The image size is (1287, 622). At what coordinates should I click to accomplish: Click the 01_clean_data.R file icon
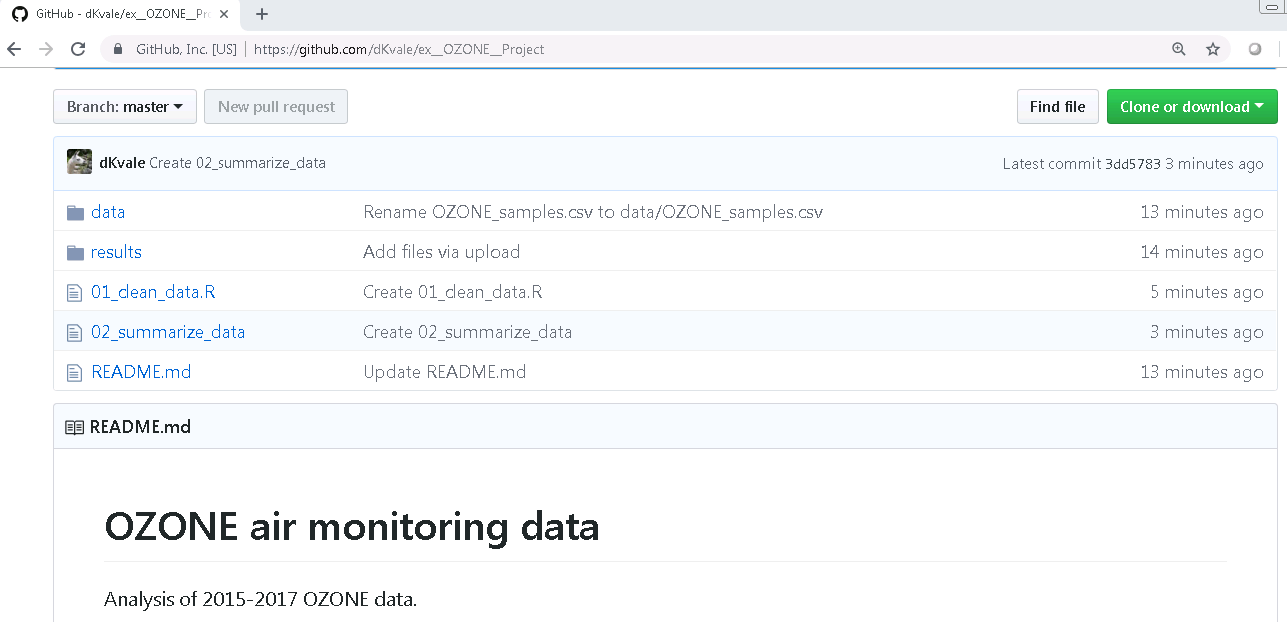(x=74, y=292)
